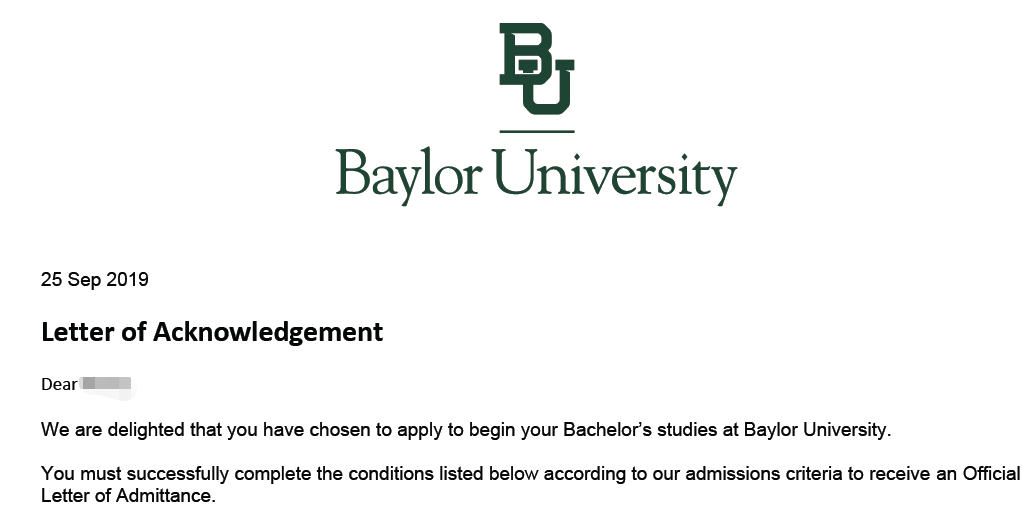Click the sentence starting We are delighted

(x=465, y=431)
